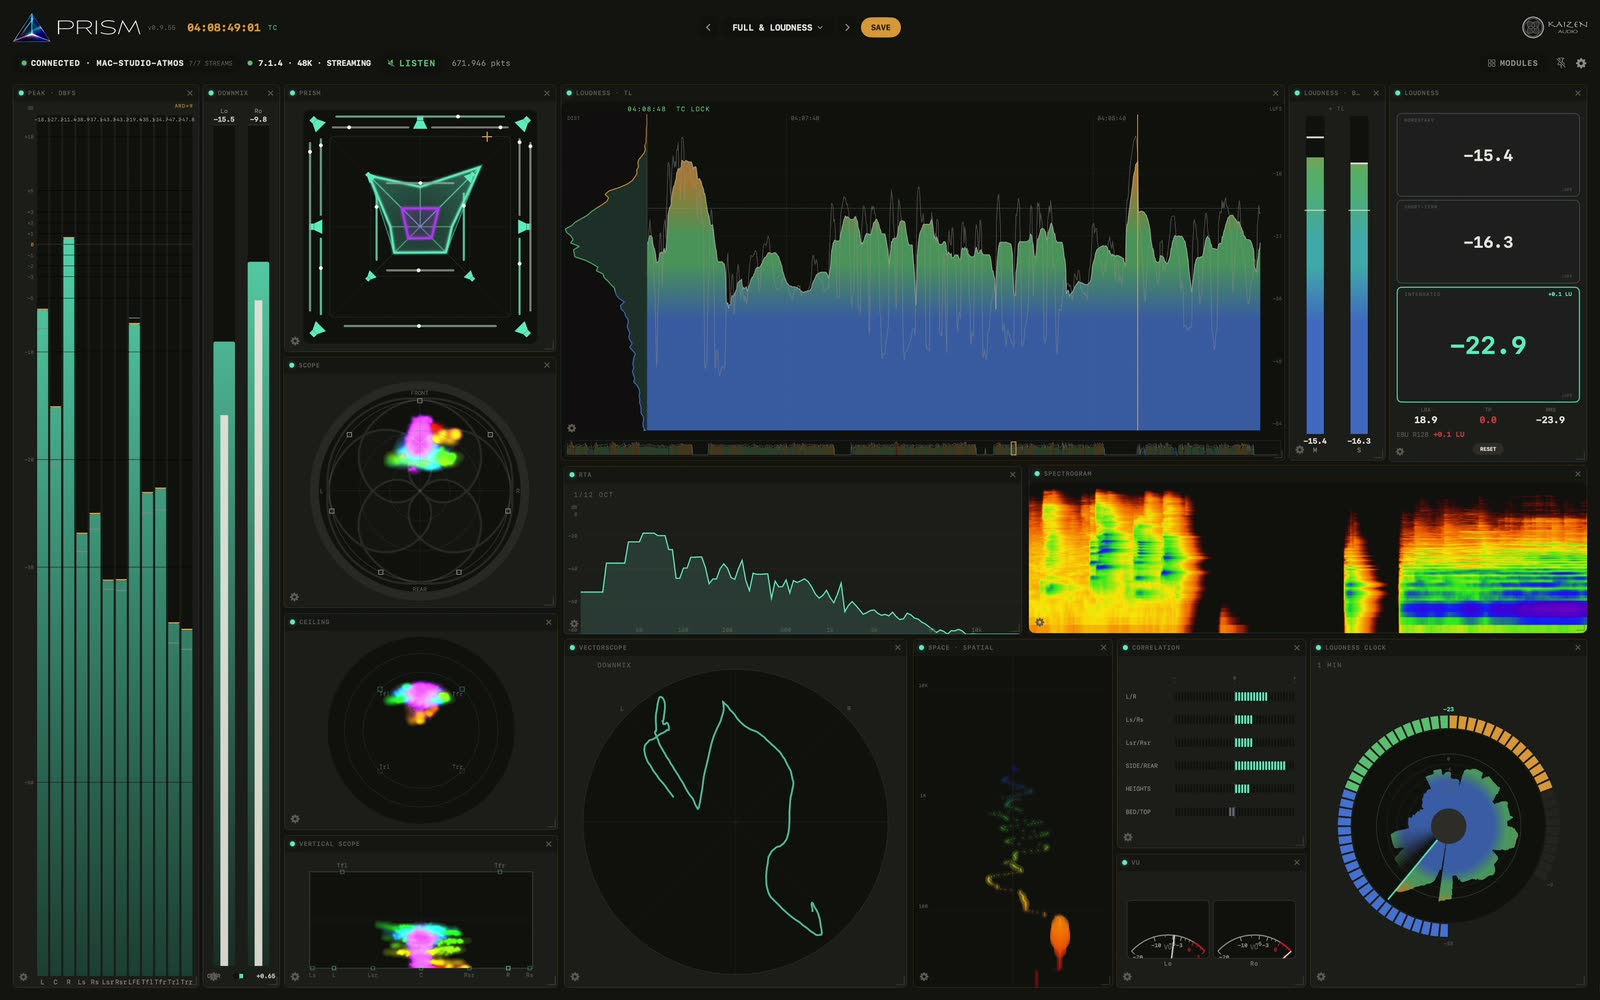Click the timecode 04:08:49:01 display
Viewport: 1600px width, 1000px height.
[224, 28]
